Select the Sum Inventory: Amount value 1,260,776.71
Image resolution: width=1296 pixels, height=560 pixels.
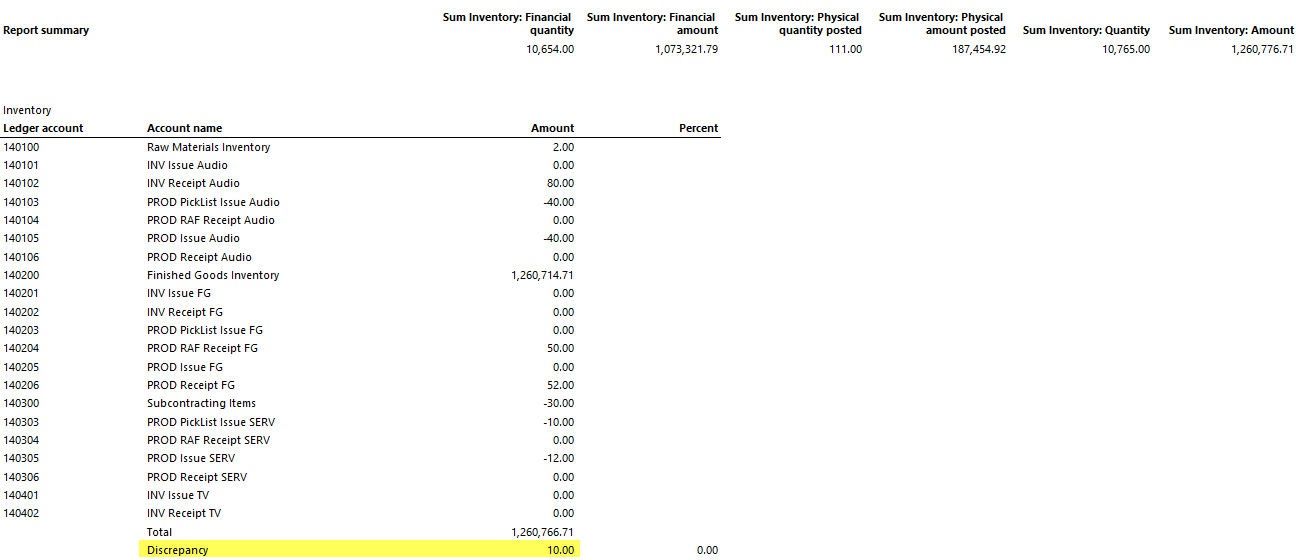coord(1262,49)
